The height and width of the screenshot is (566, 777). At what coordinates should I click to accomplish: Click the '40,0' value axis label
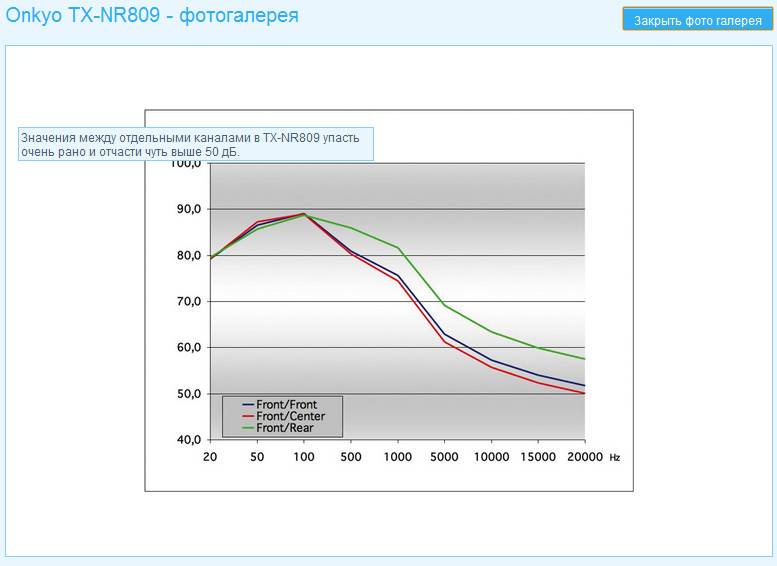[189, 440]
